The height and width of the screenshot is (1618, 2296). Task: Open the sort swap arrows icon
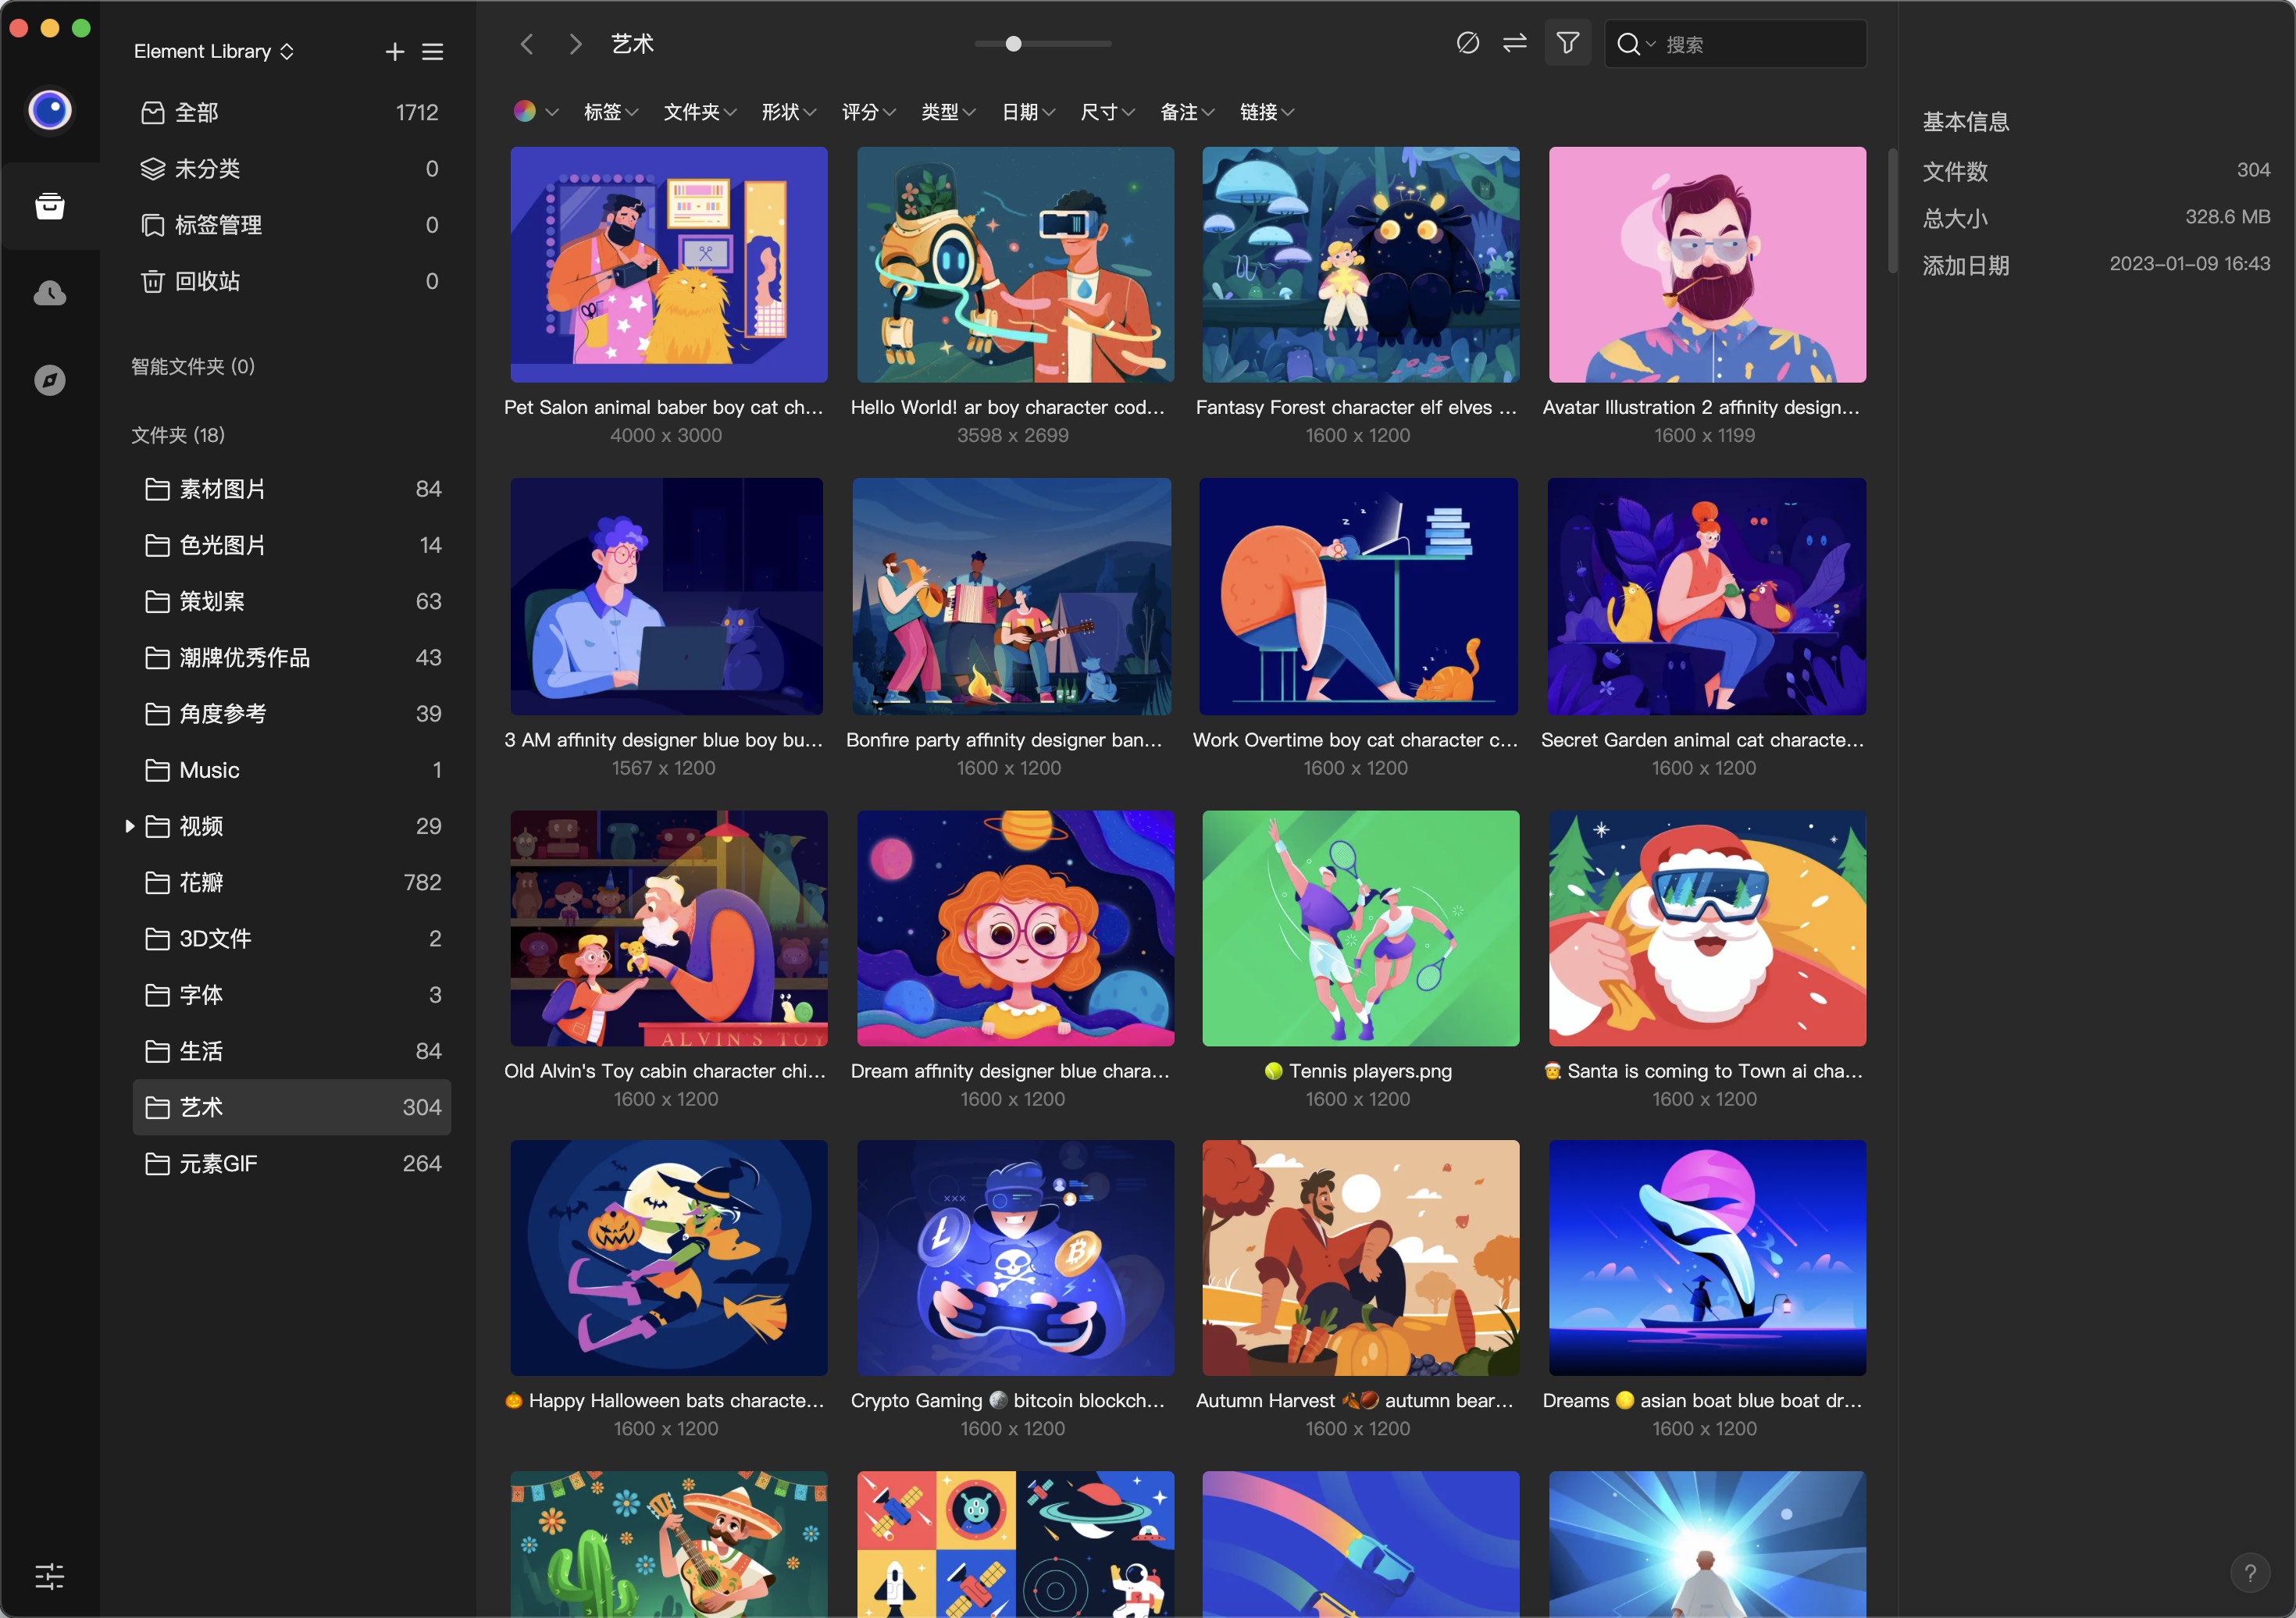tap(1514, 43)
